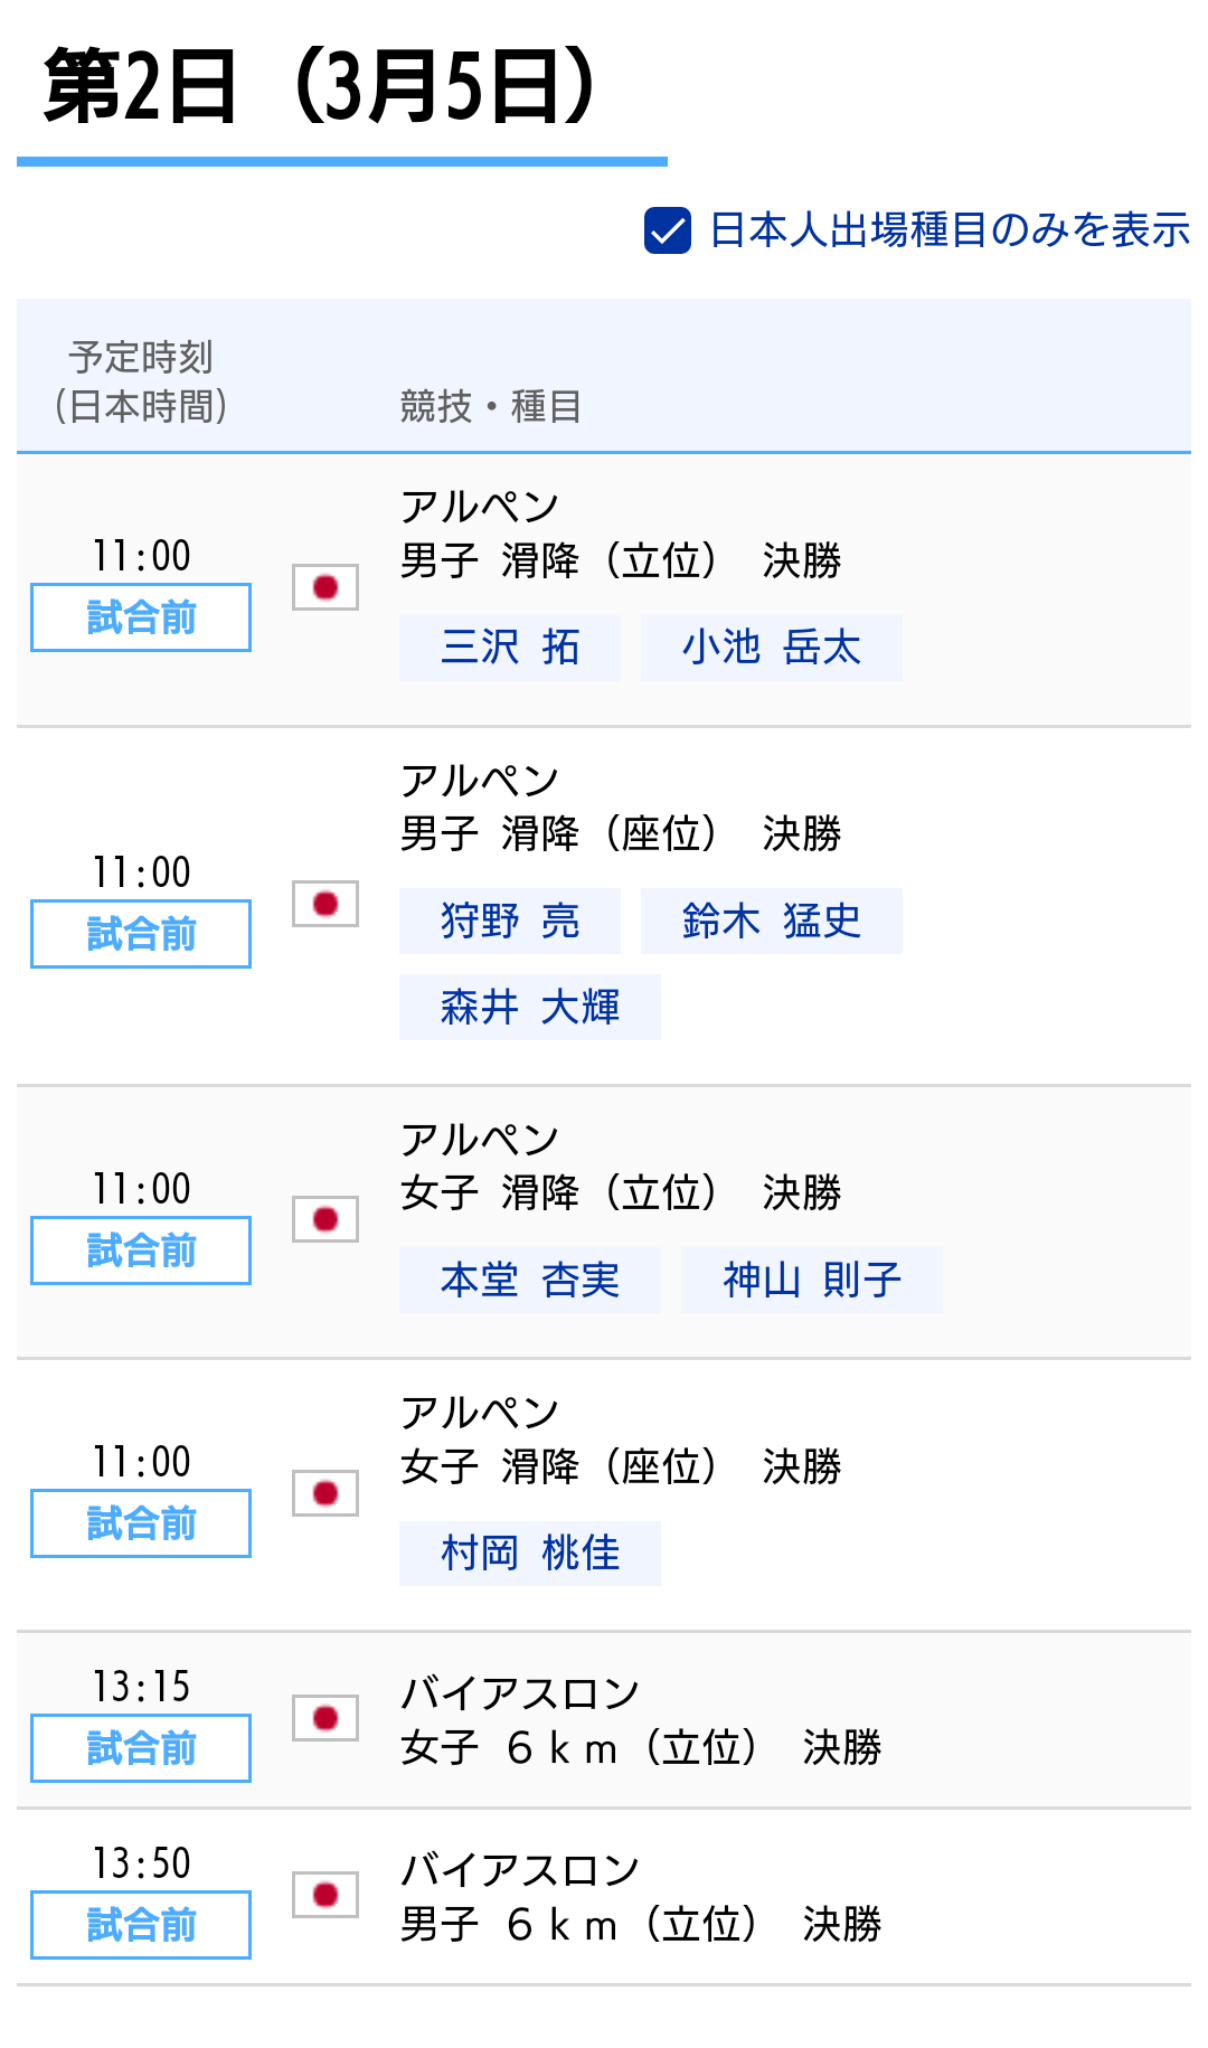This screenshot has height=2048, width=1208.
Task: Open 森井 大輝's profile link
Action: tap(529, 1007)
